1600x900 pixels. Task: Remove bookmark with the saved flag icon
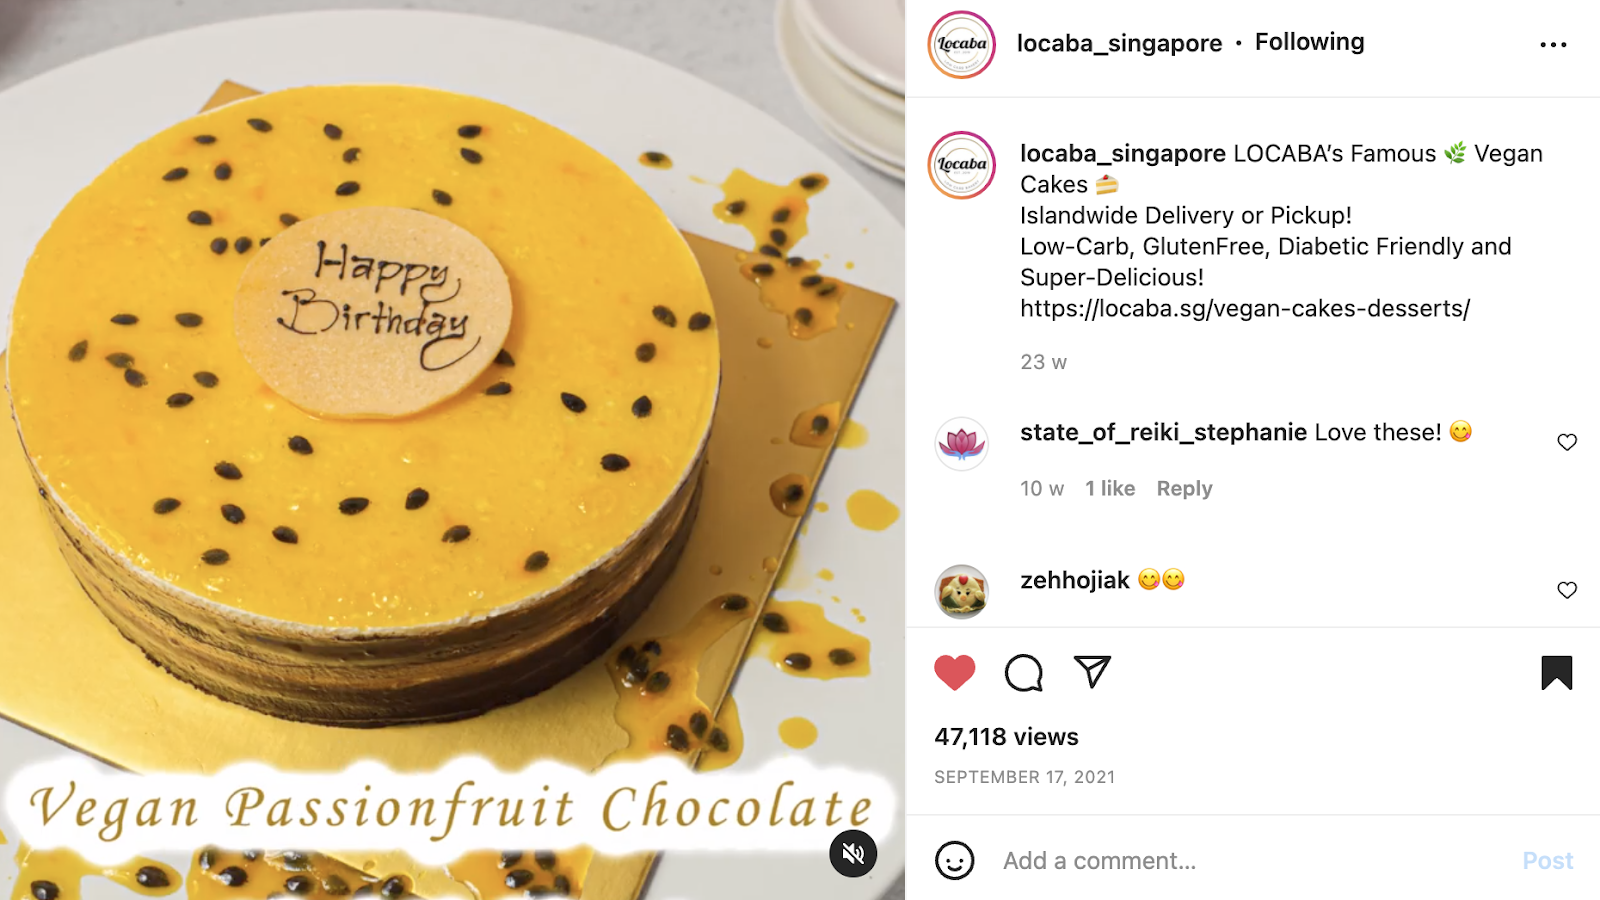1557,673
